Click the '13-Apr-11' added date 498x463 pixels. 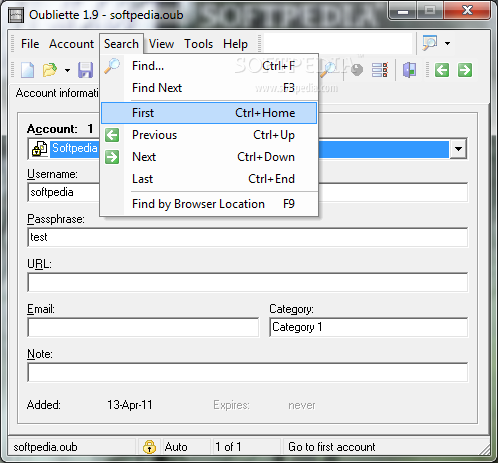130,405
